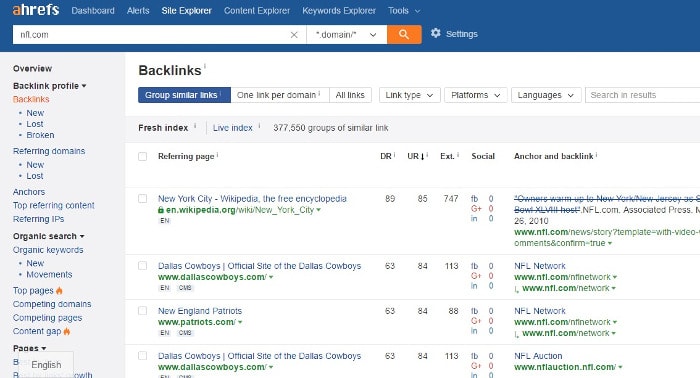This screenshot has width=700, height=378.
Task: Clear the nfl.com search field with X
Action: click(x=294, y=35)
